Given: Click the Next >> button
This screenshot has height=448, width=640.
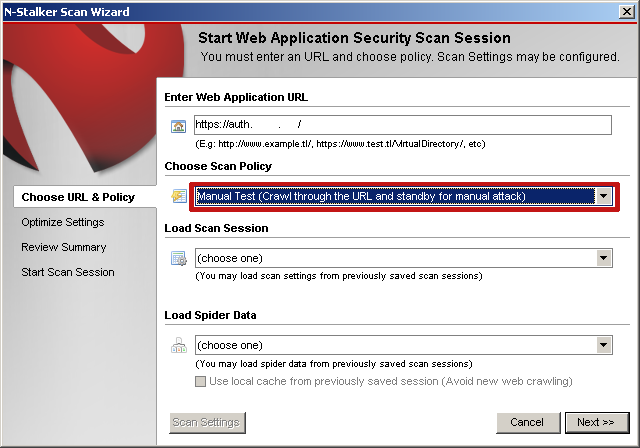Looking at the screenshot, I should point(597,423).
